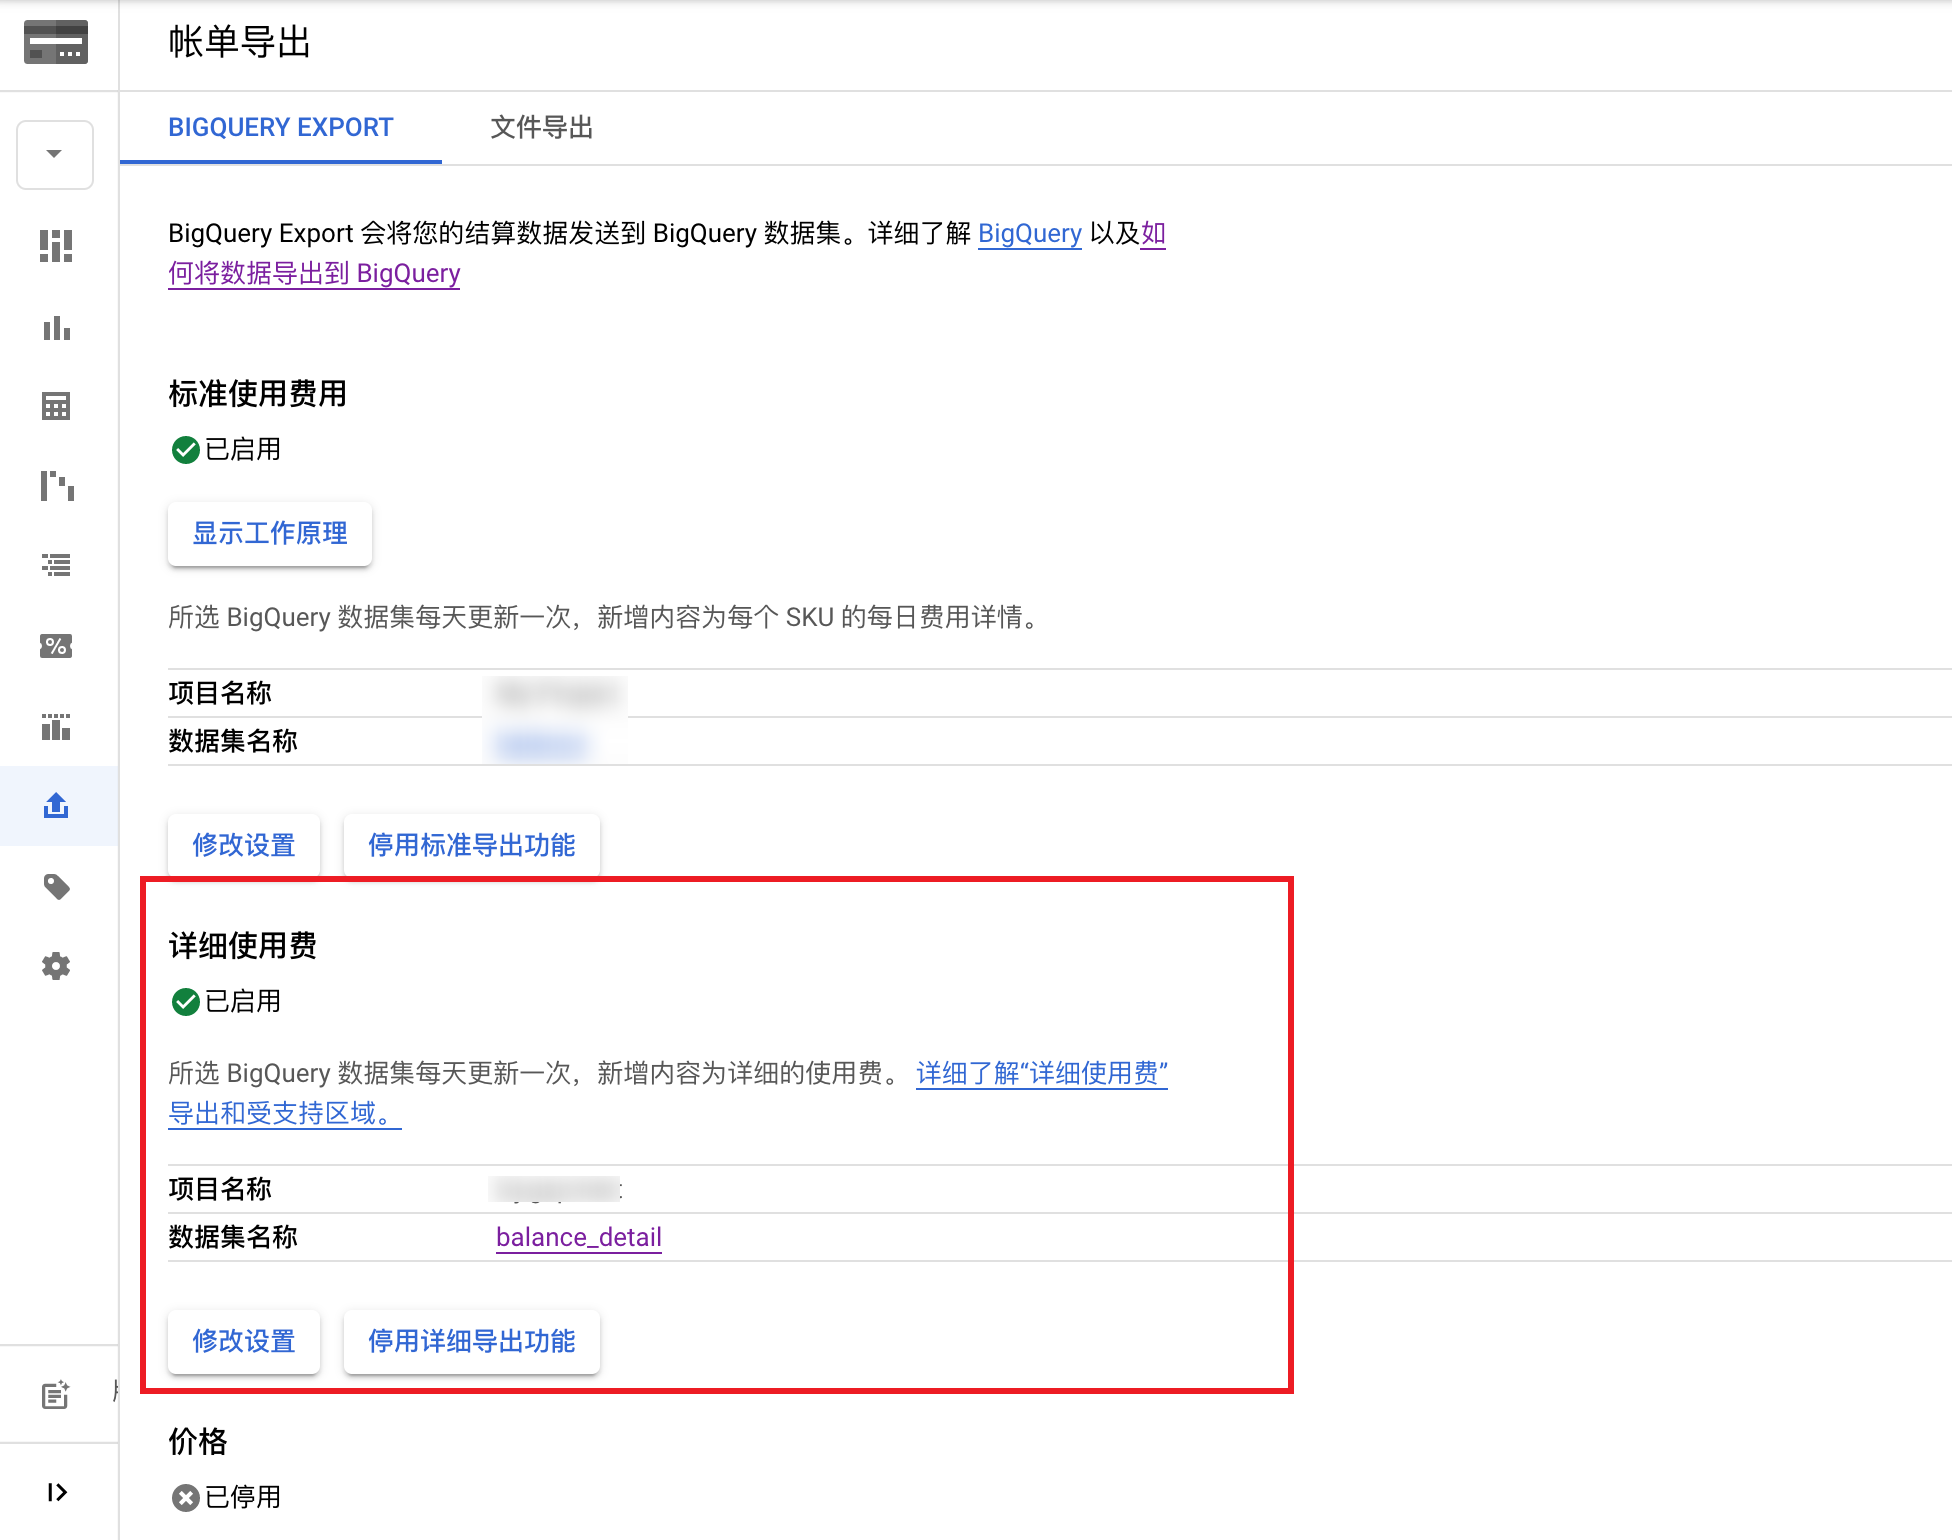
Task: Click 停用详细导出功能 button
Action: 471,1341
